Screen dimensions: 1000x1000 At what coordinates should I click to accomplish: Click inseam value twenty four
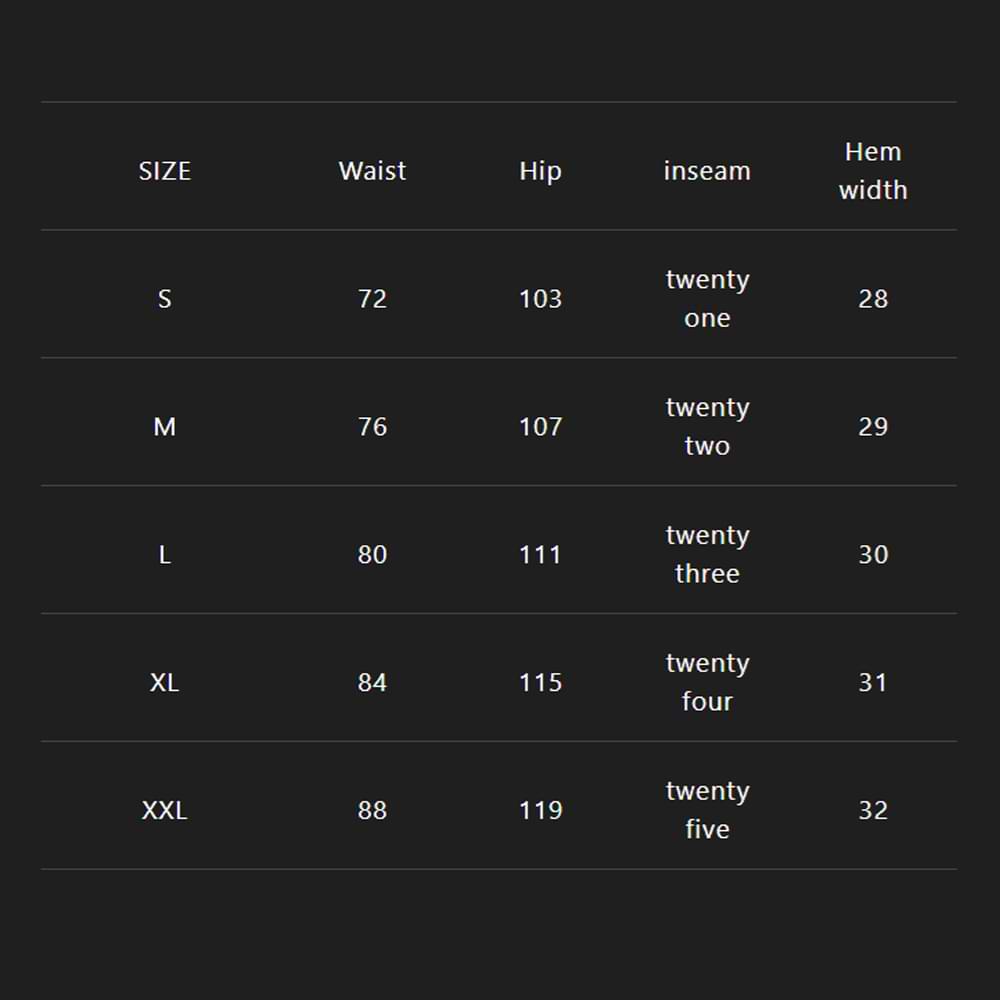click(x=707, y=683)
